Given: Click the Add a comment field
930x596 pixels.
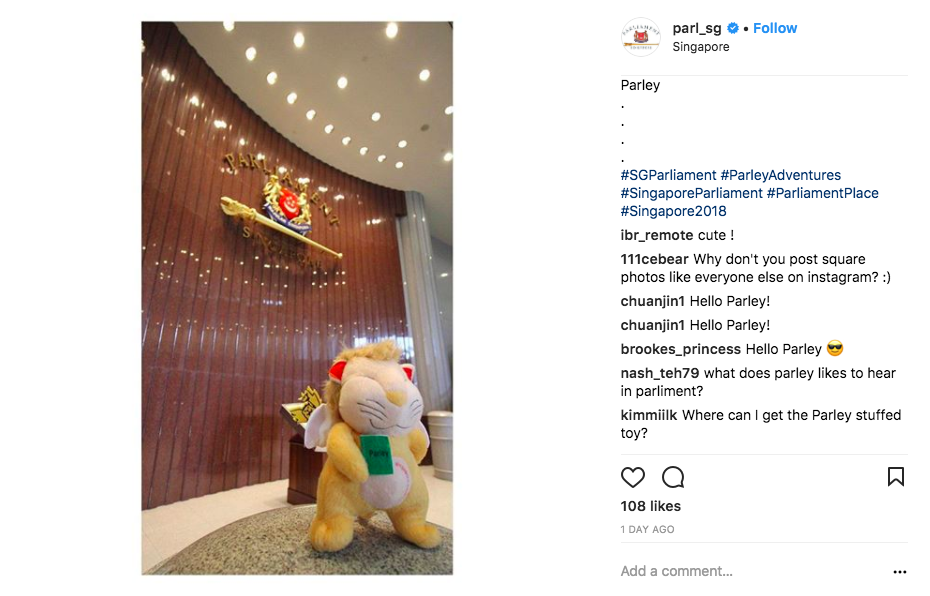Looking at the screenshot, I should coord(753,571).
